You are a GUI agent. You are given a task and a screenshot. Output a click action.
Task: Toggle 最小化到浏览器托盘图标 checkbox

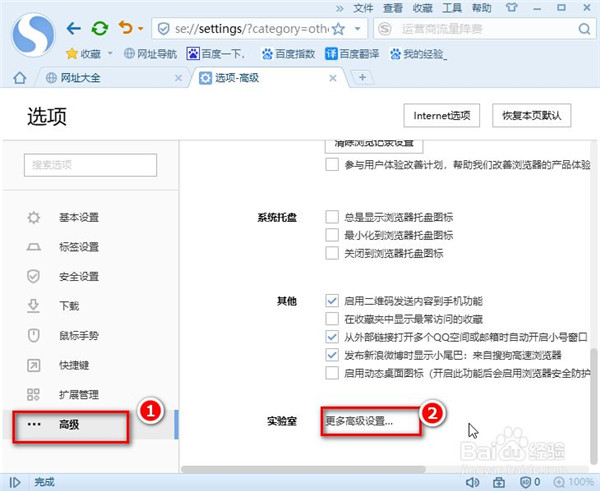[x=332, y=235]
